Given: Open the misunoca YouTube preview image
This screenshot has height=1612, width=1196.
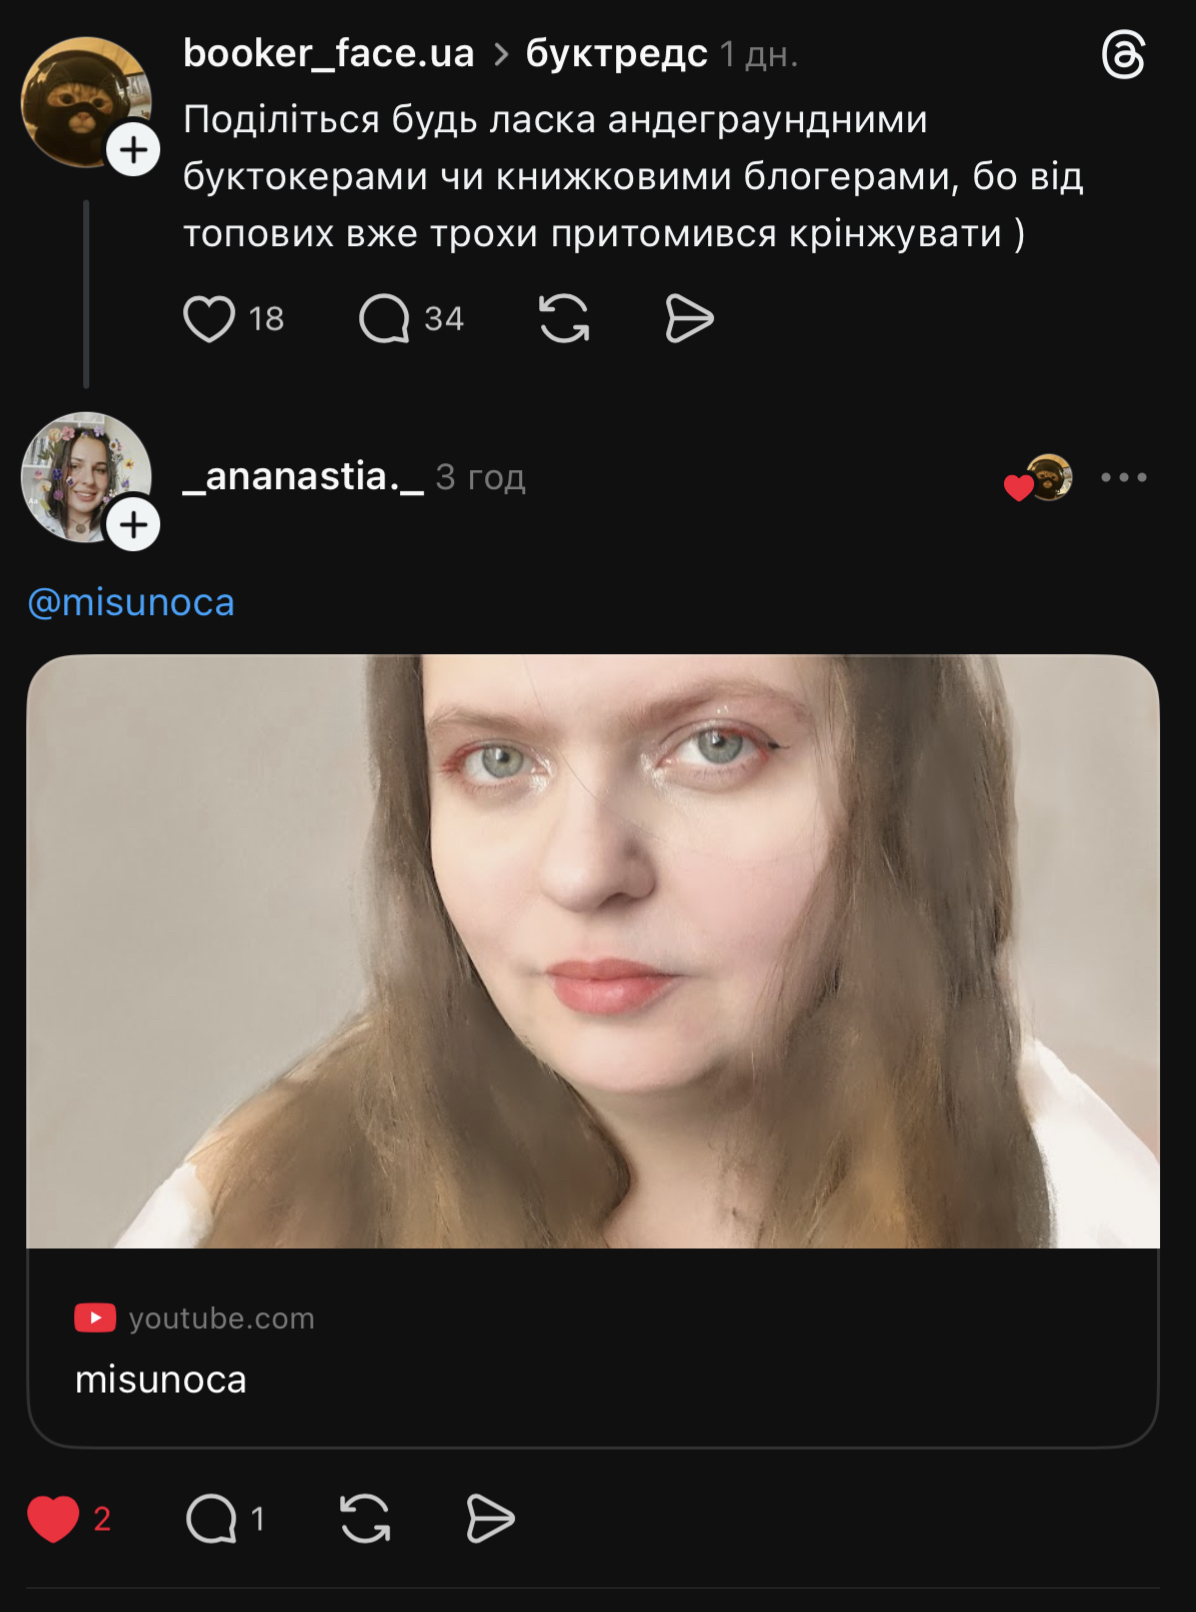Looking at the screenshot, I should tap(592, 950).
